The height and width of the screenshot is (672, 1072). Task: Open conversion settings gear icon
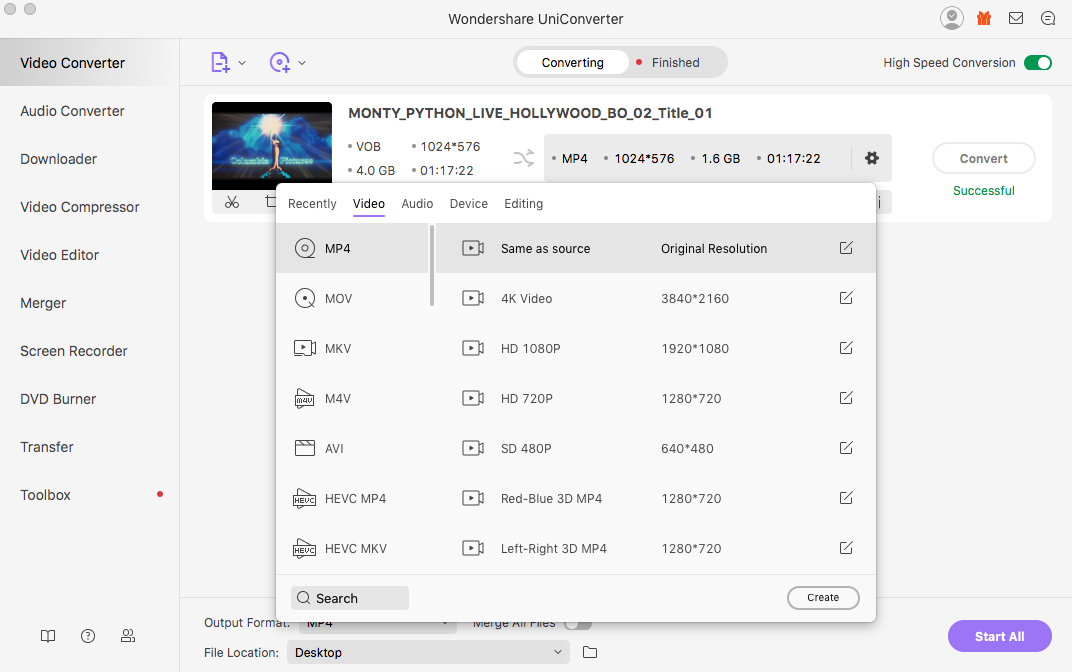click(x=871, y=158)
